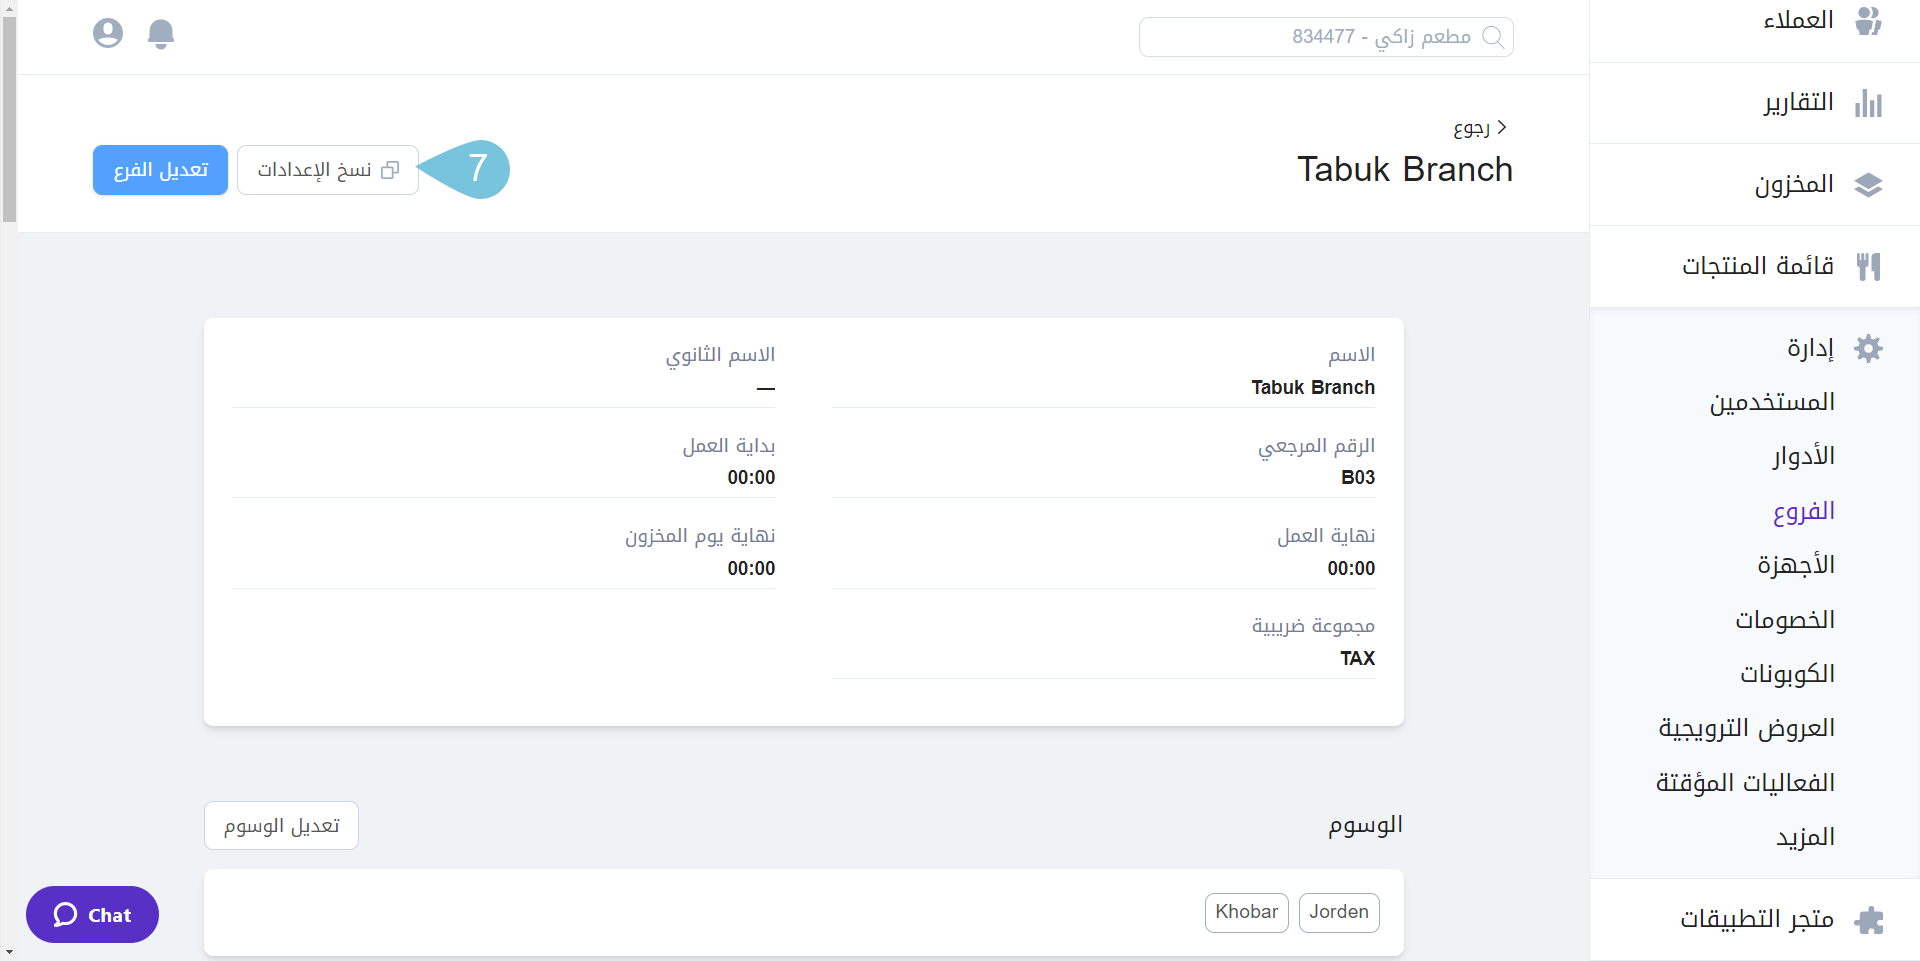1920x961 pixels.
Task: Click in the restaurant search field
Action: (1310, 37)
